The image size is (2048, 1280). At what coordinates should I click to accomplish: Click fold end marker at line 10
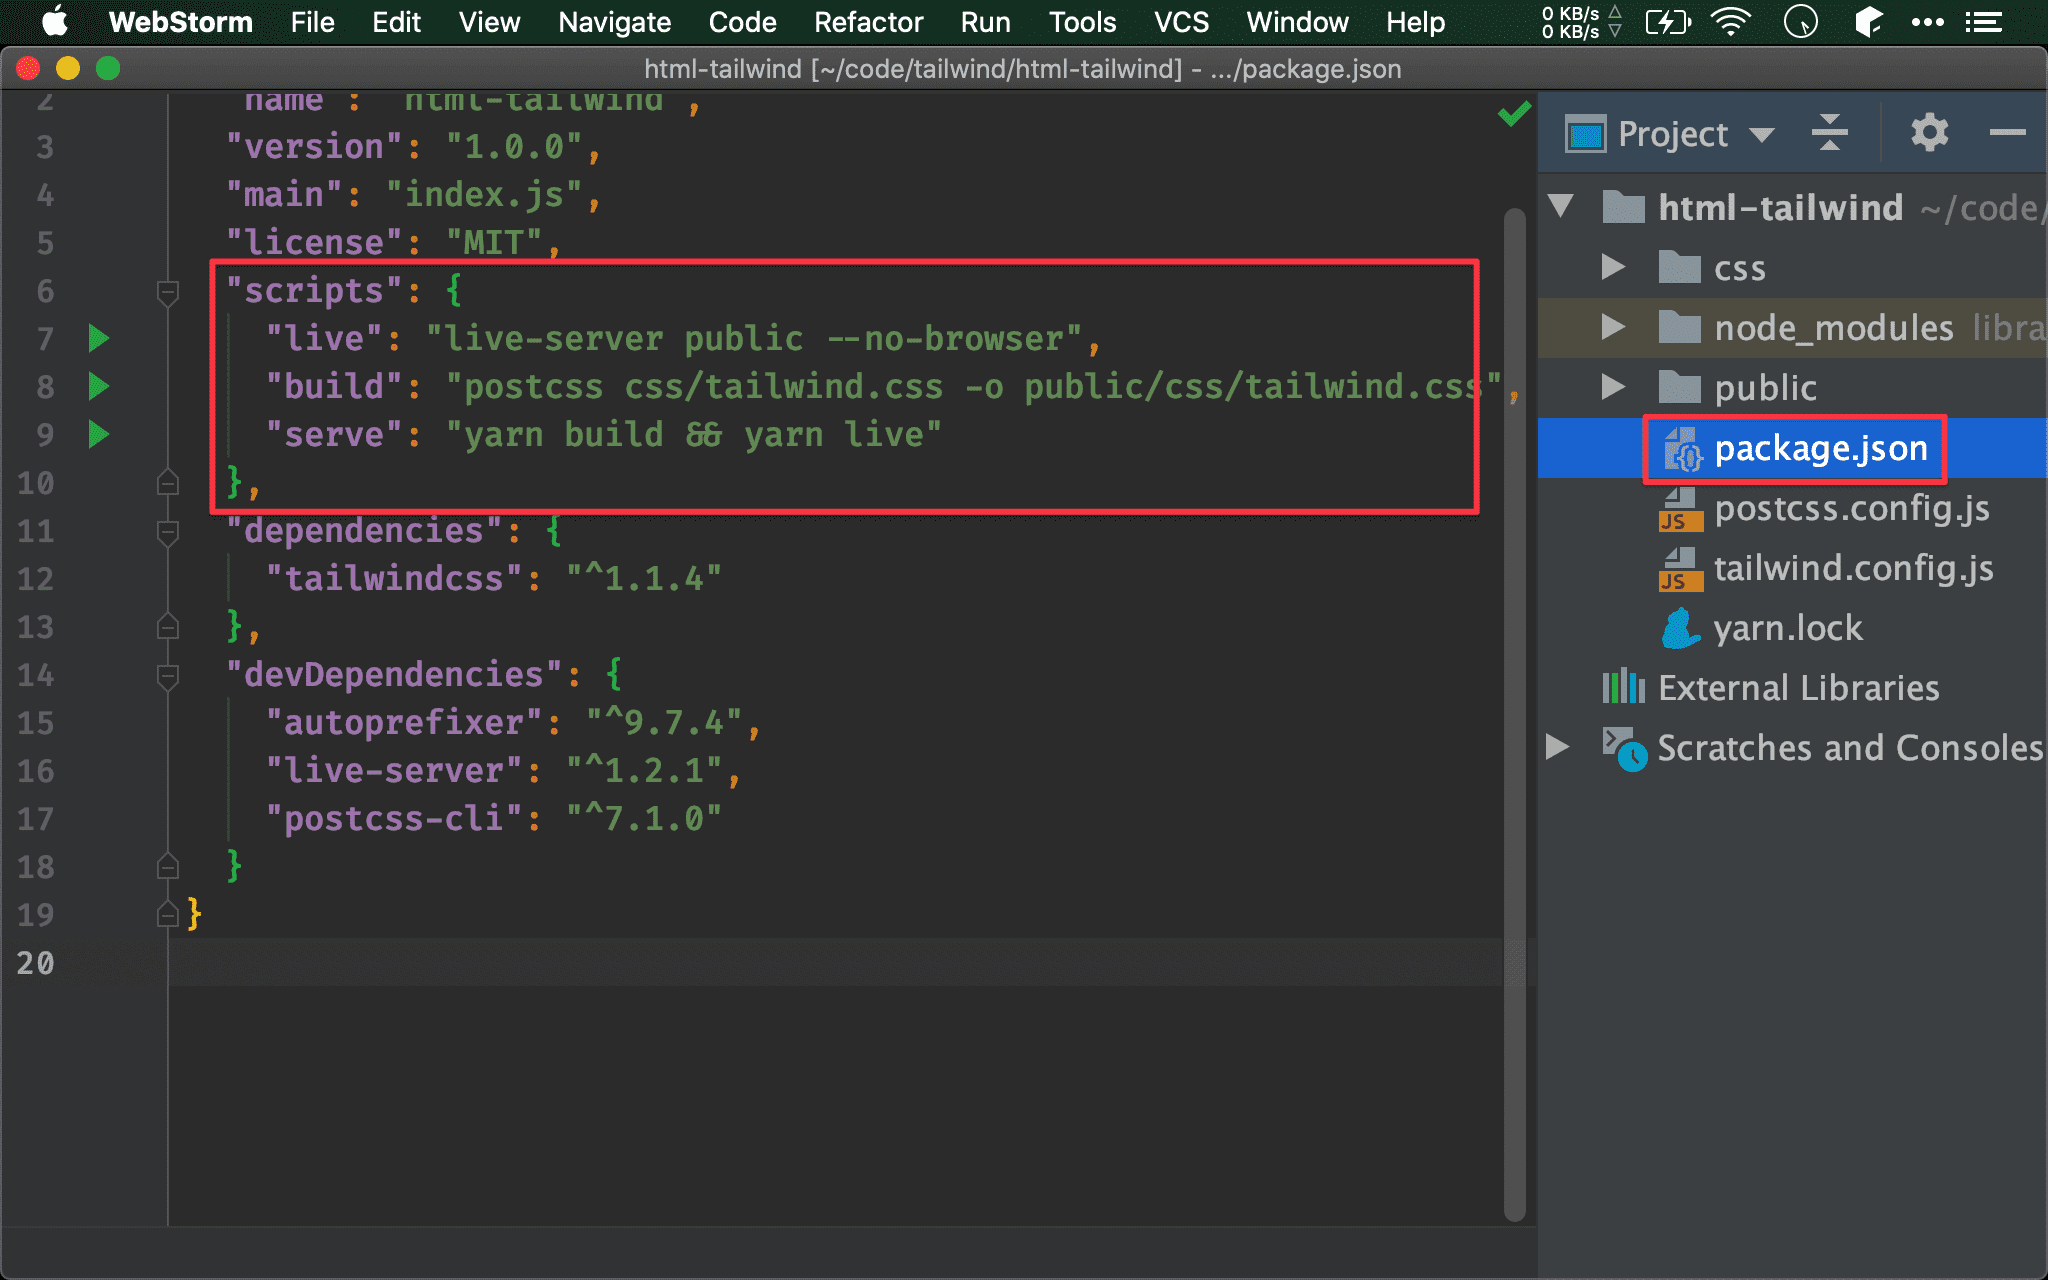[x=168, y=482]
